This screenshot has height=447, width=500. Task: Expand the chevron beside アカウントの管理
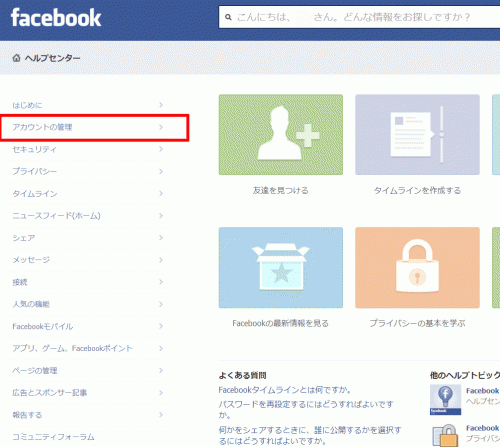pyautogui.click(x=161, y=127)
